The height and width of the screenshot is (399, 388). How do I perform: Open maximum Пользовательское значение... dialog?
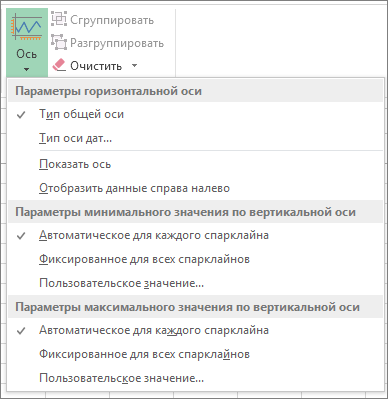click(x=195, y=378)
